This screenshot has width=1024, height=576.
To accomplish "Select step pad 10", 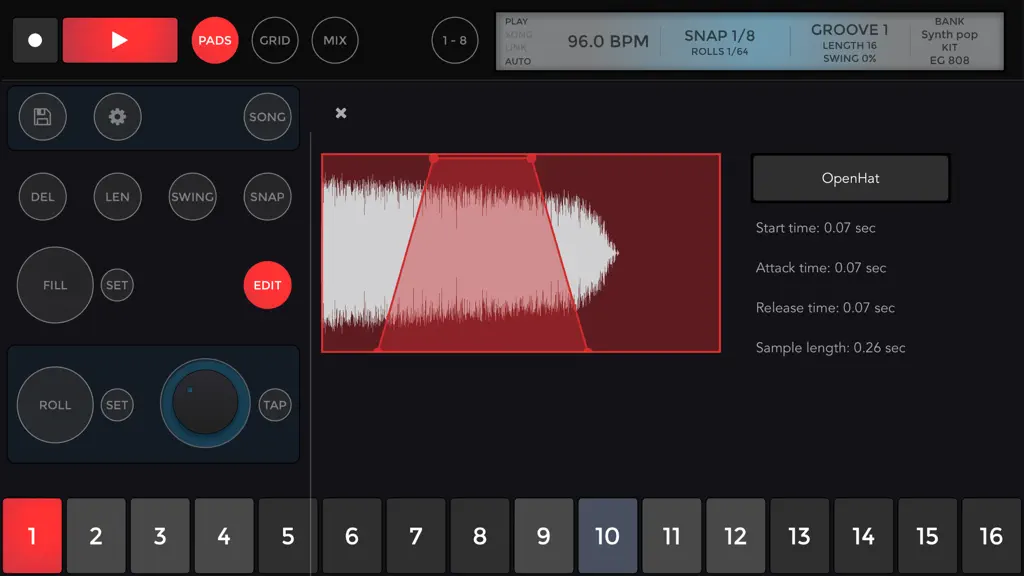I will (607, 536).
